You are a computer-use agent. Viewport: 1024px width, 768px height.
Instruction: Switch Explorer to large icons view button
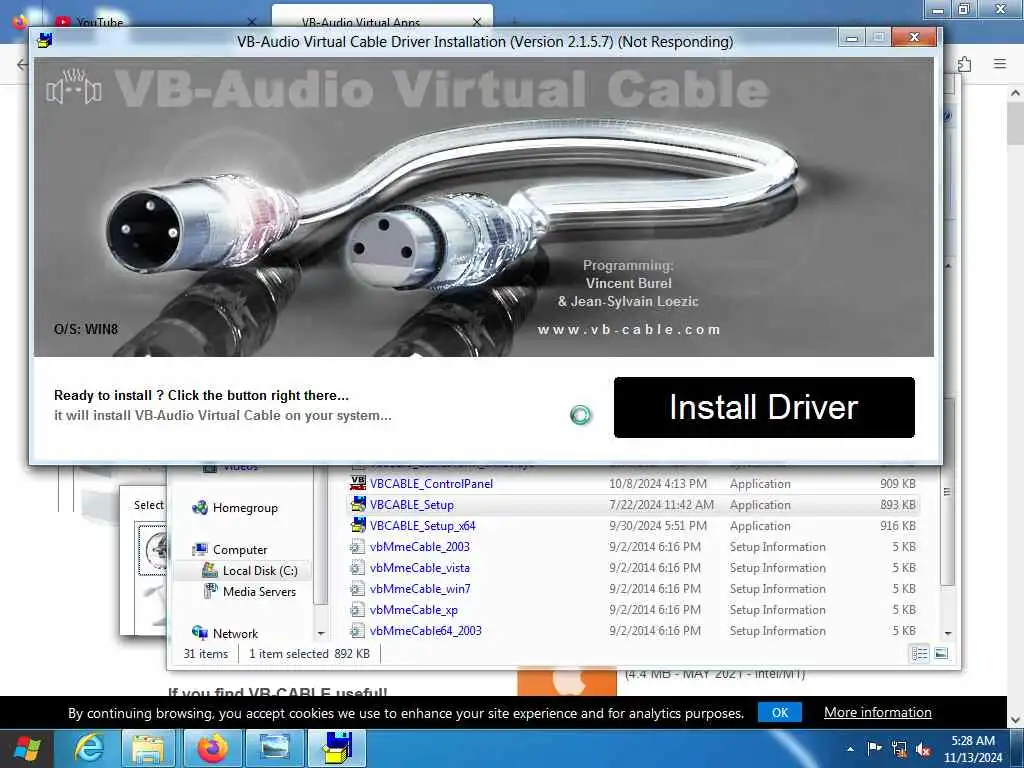(x=941, y=654)
